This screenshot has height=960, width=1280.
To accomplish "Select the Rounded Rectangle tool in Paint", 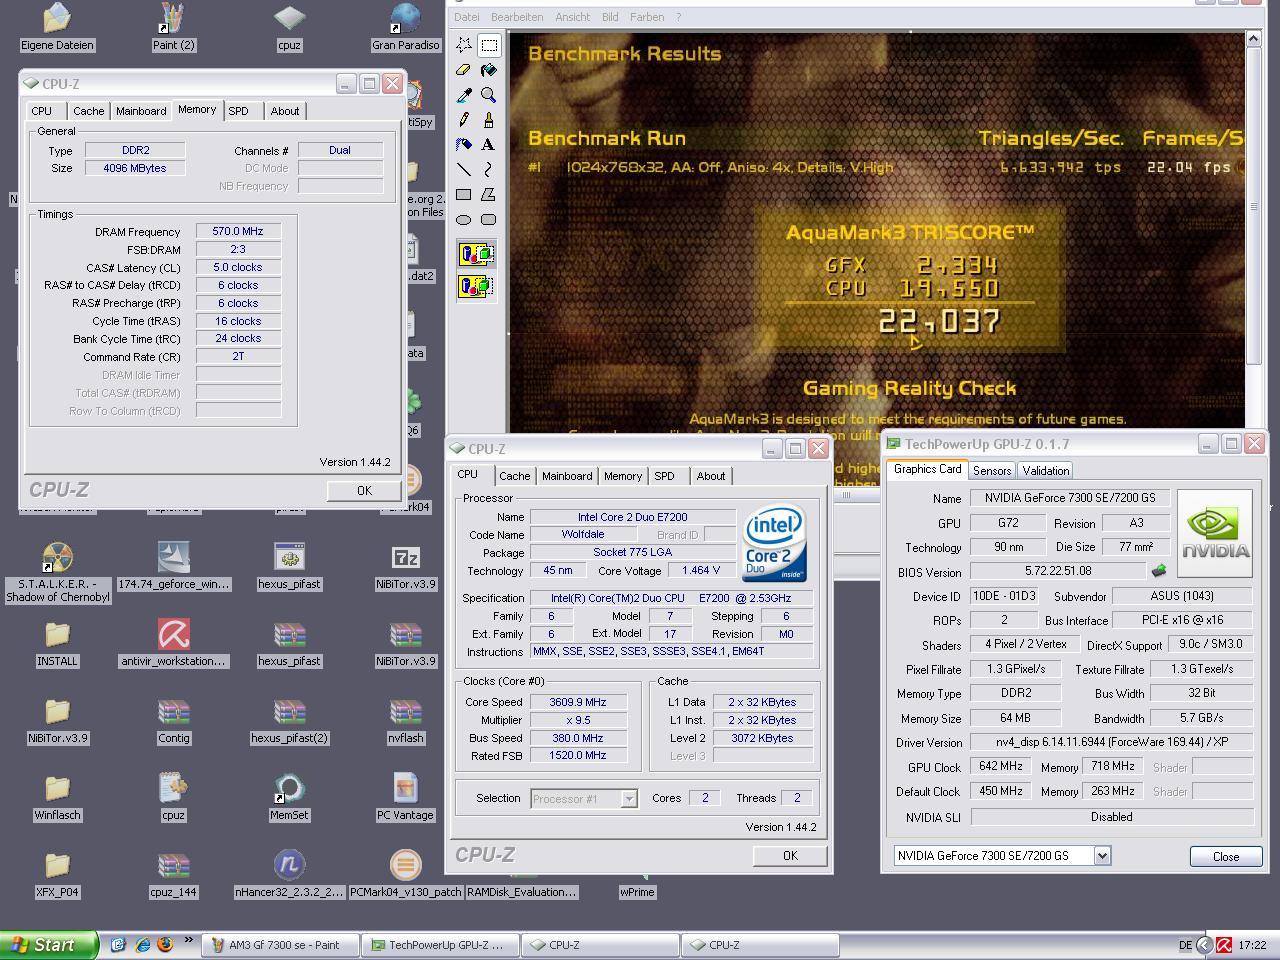I will [x=489, y=220].
